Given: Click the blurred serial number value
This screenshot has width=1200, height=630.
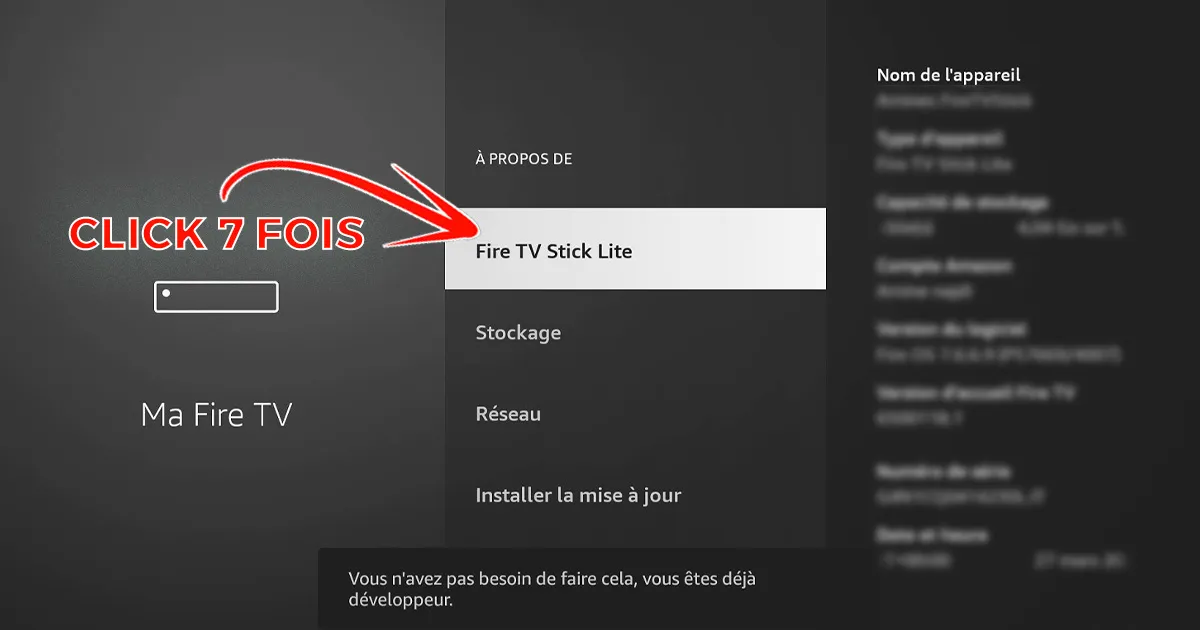Looking at the screenshot, I should point(962,496).
